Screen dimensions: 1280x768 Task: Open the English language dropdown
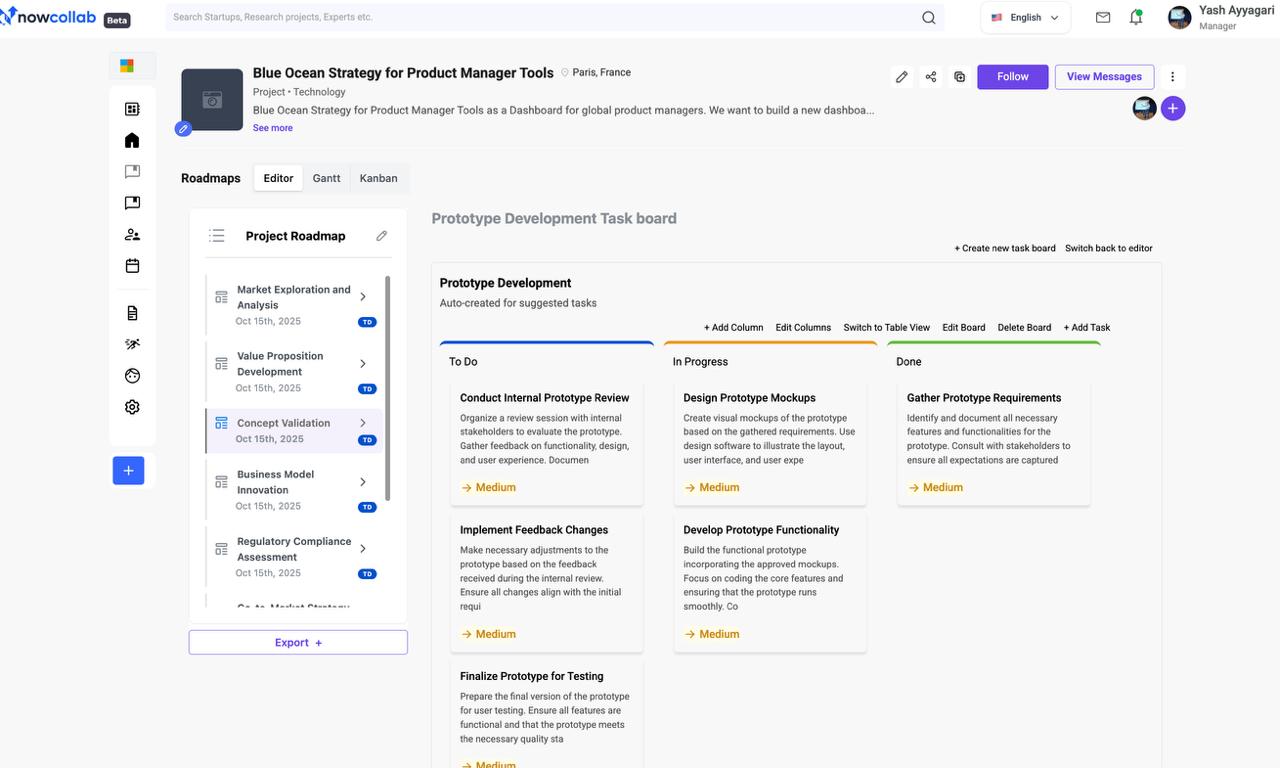click(1025, 17)
